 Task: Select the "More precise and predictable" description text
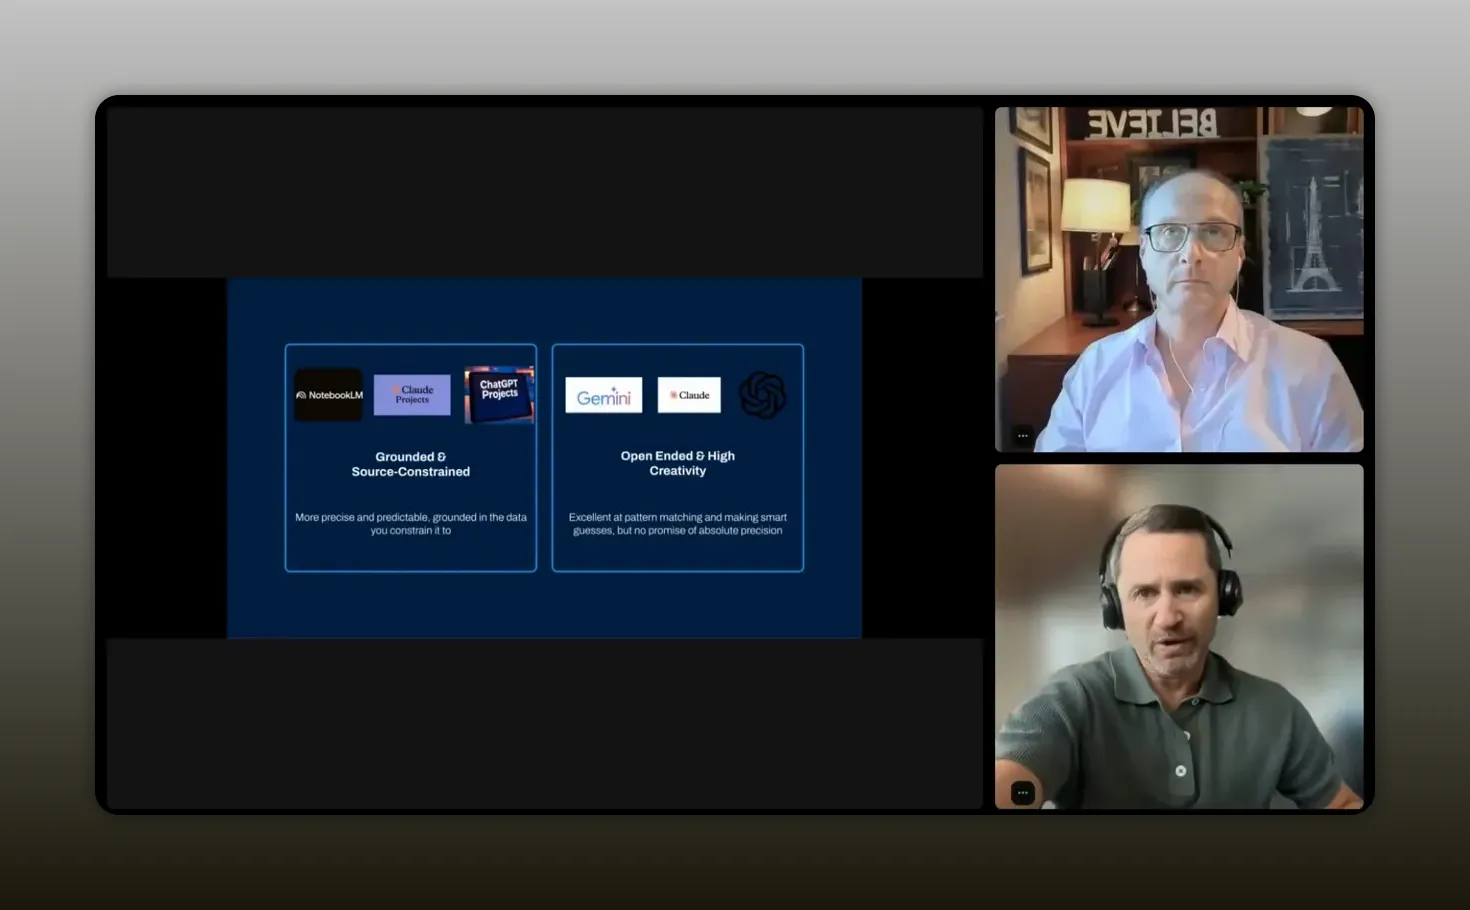pyautogui.click(x=411, y=524)
